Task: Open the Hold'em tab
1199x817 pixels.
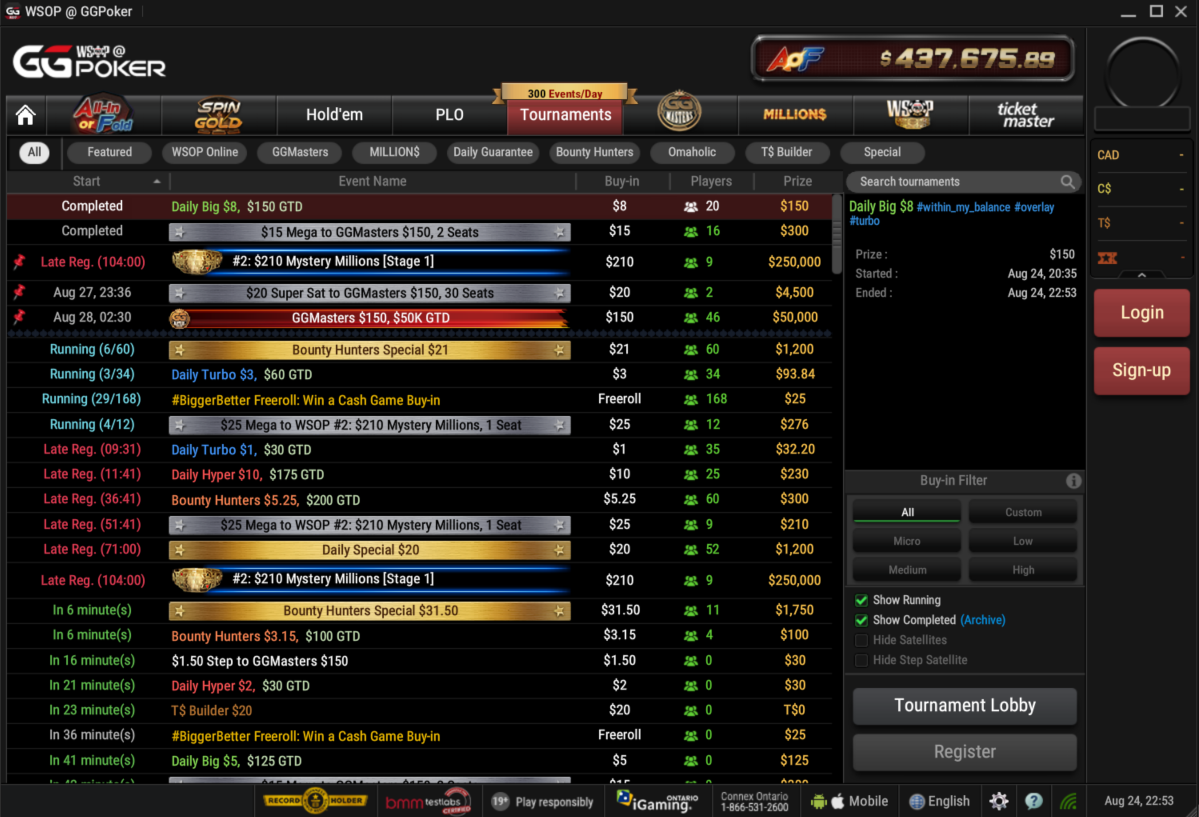Action: pos(334,115)
